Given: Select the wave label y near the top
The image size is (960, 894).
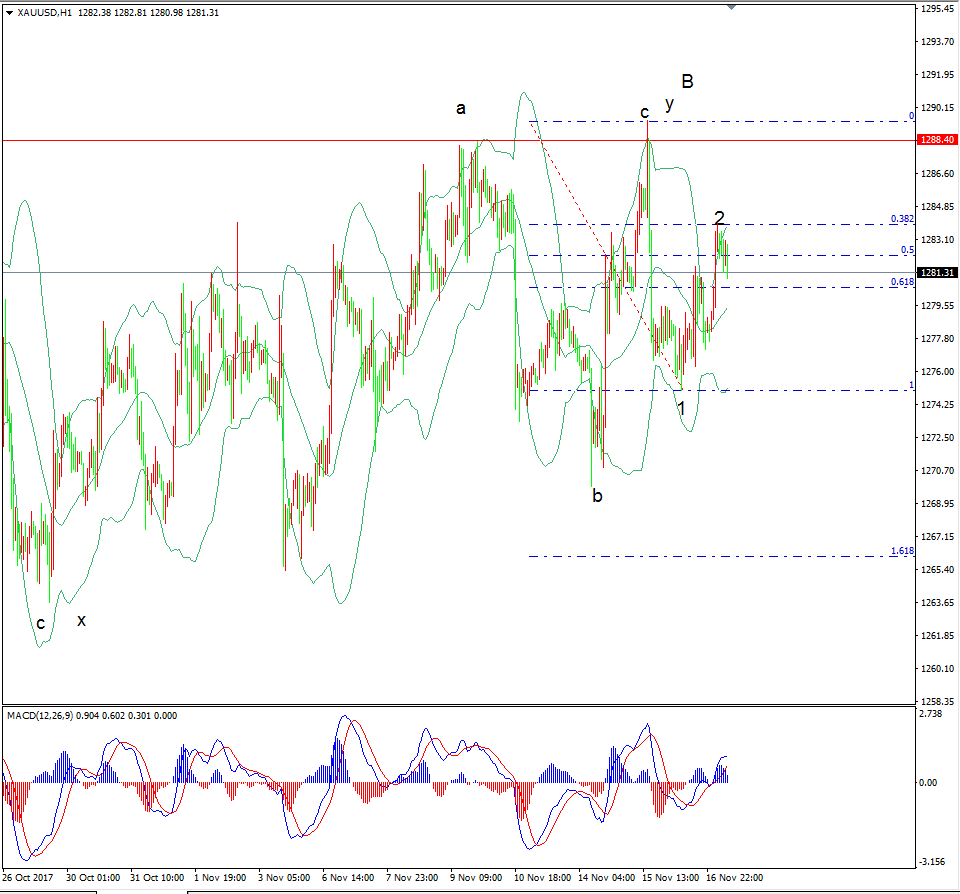Looking at the screenshot, I should [x=669, y=104].
